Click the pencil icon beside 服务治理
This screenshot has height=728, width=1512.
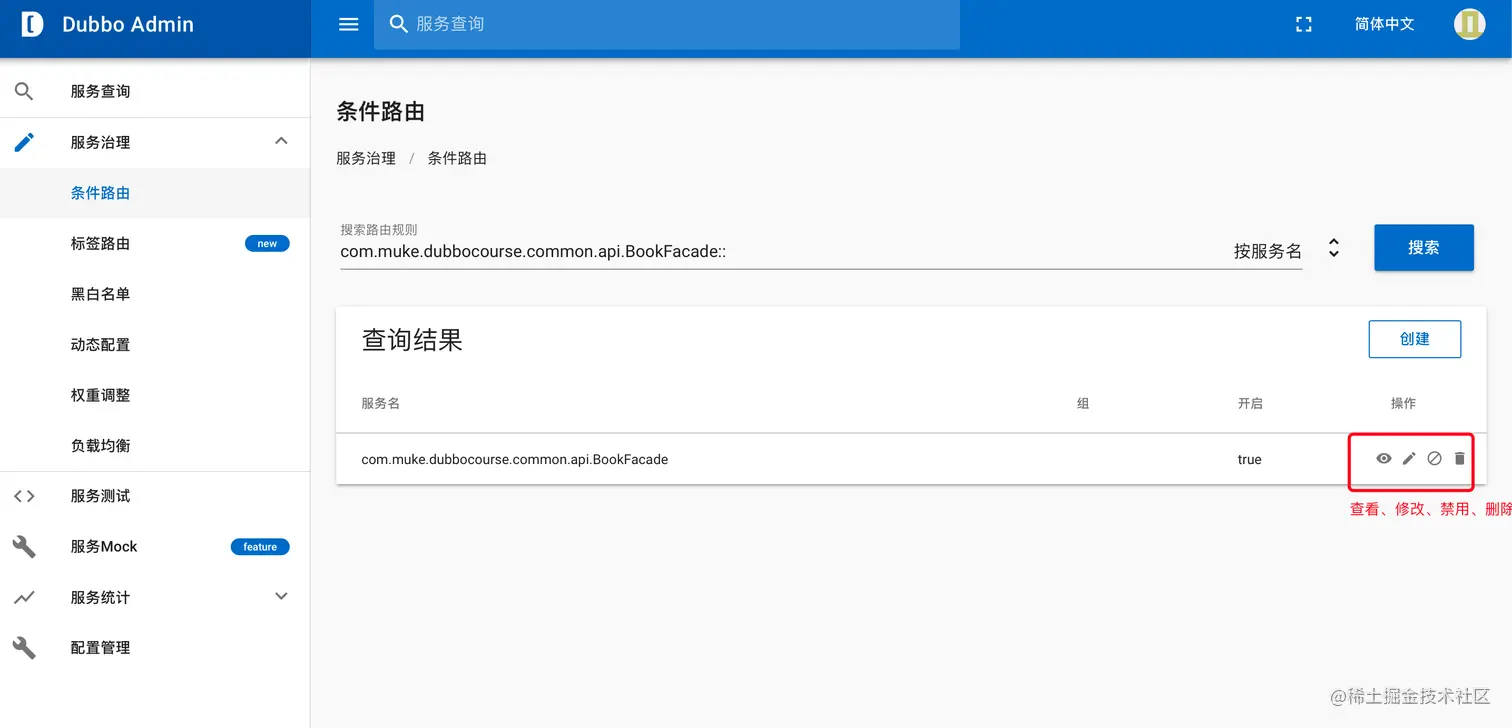(x=24, y=142)
